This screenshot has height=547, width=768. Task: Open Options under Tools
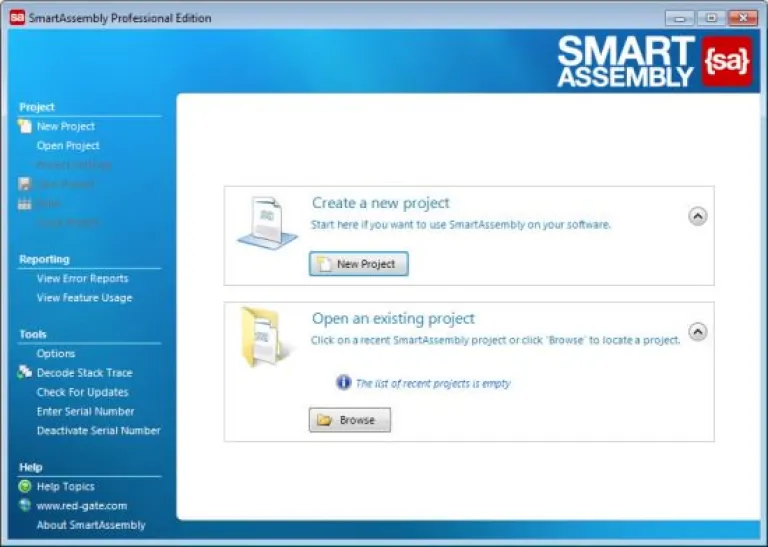(56, 353)
